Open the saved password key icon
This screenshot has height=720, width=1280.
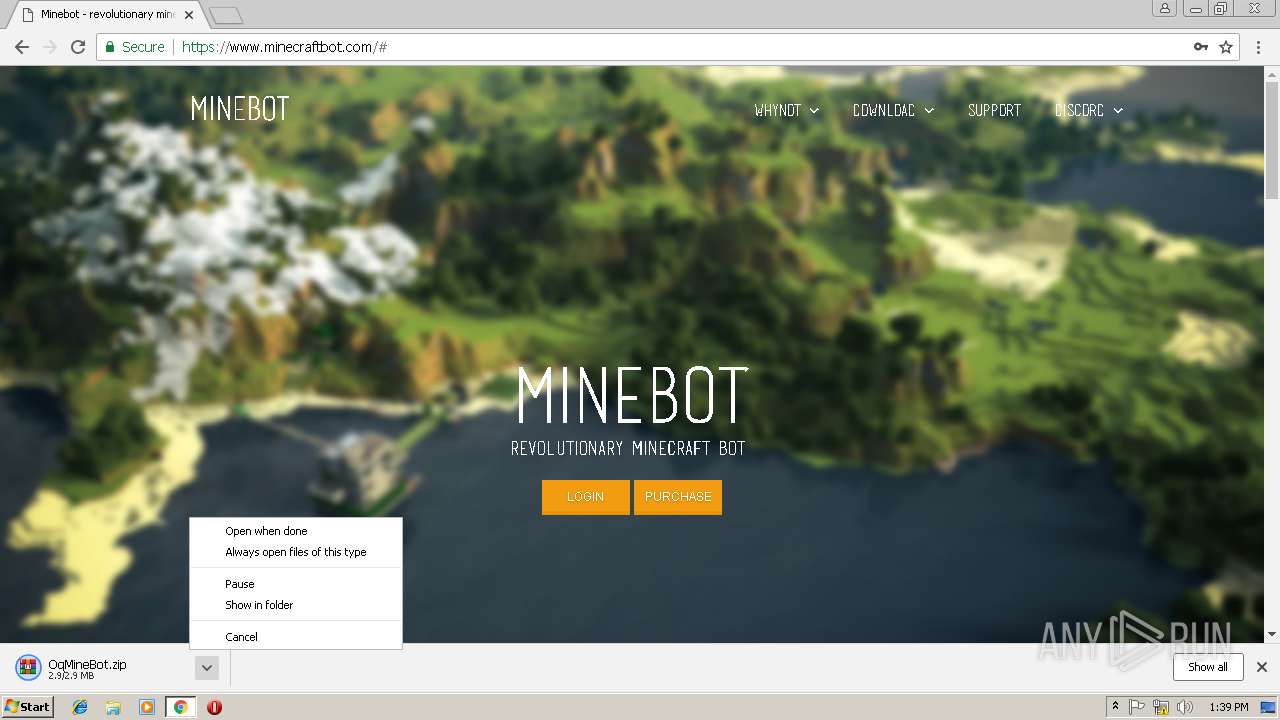pos(1200,47)
